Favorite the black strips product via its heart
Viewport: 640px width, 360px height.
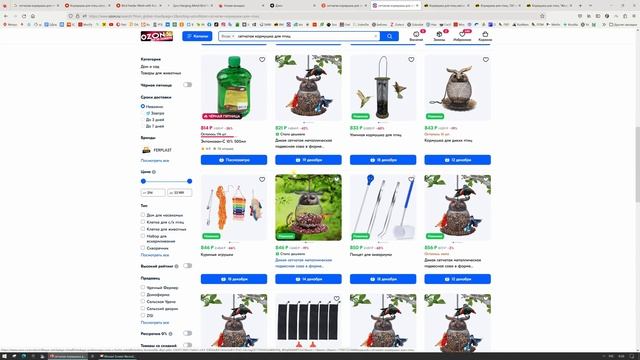(x=337, y=299)
